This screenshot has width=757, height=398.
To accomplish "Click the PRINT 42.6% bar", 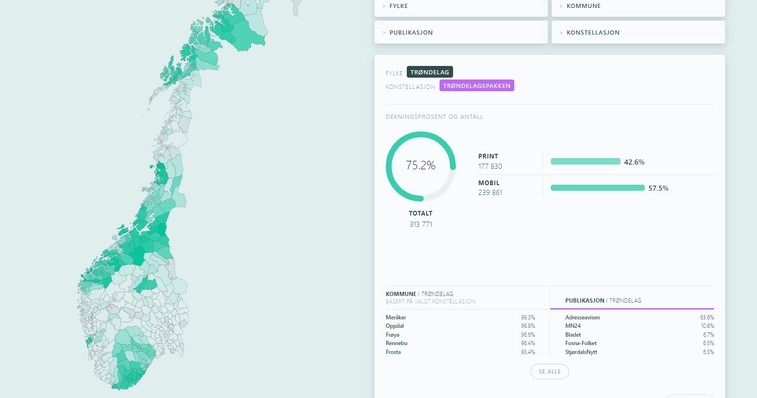I will (x=585, y=161).
